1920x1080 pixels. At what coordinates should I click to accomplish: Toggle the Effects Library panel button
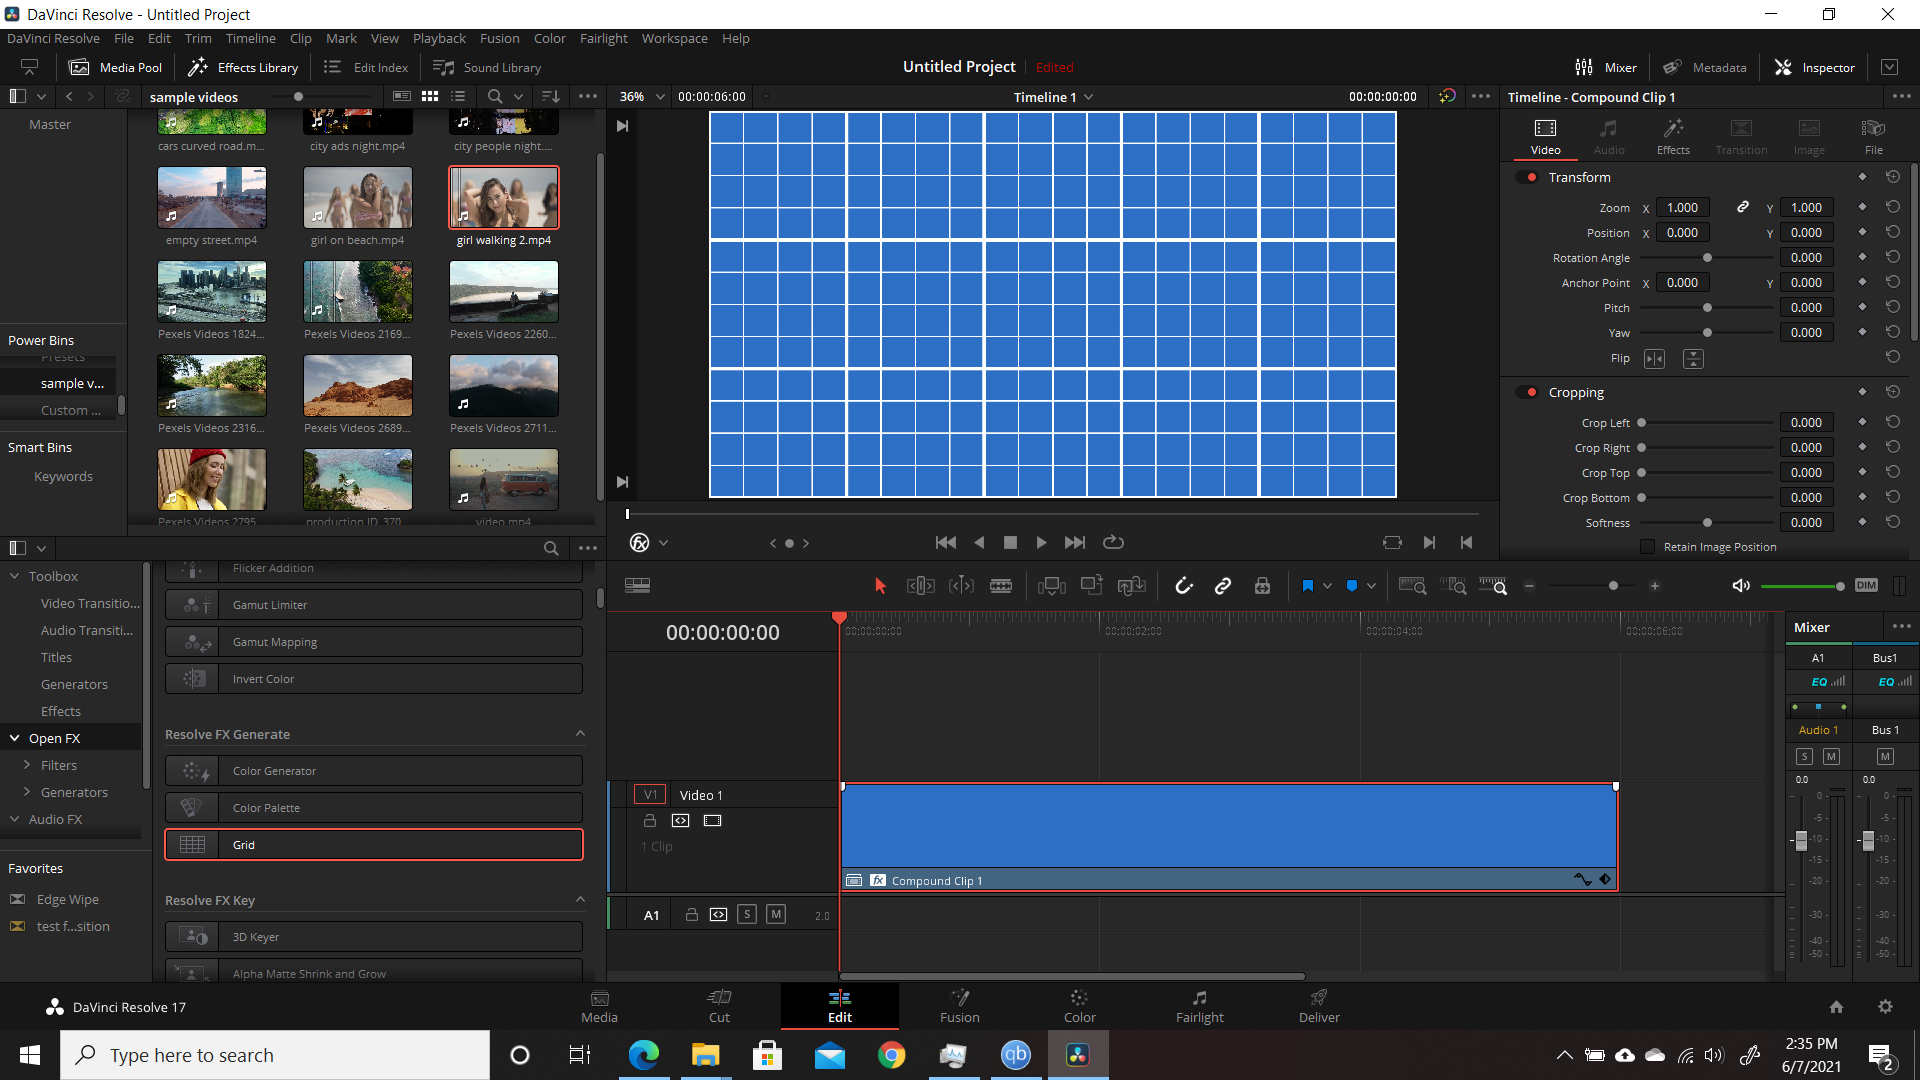244,67
